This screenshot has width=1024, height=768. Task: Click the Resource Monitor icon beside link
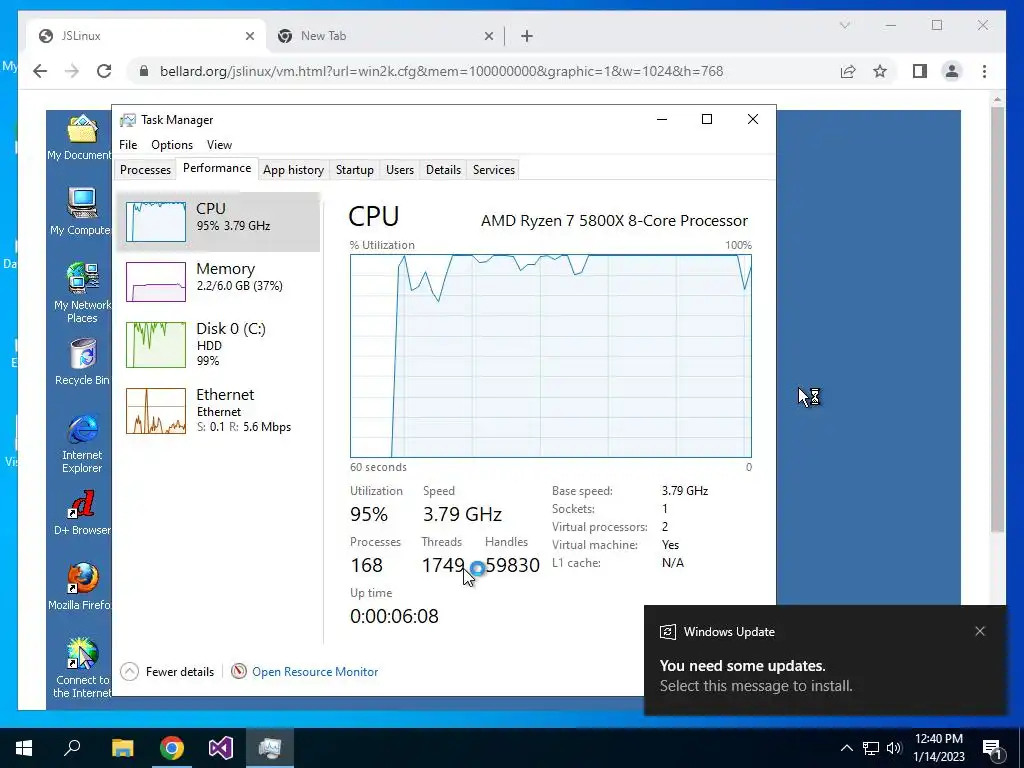[239, 671]
